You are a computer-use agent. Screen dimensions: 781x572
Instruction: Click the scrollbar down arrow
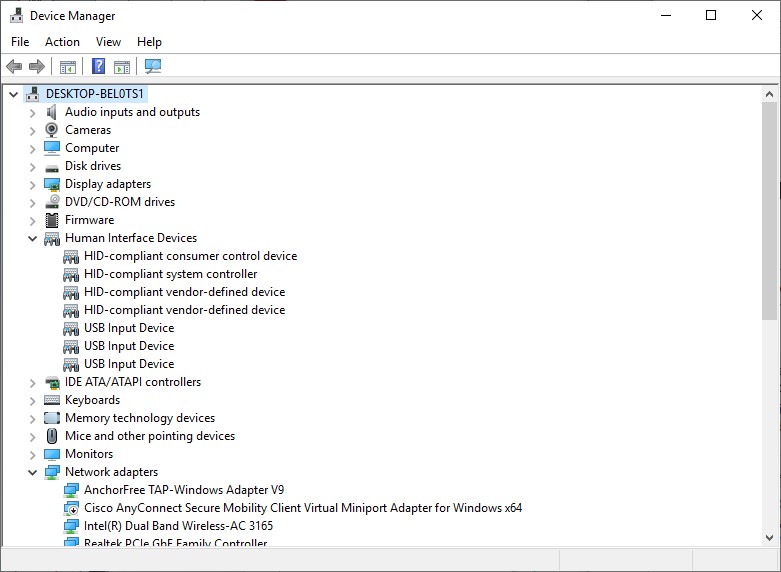pyautogui.click(x=769, y=538)
